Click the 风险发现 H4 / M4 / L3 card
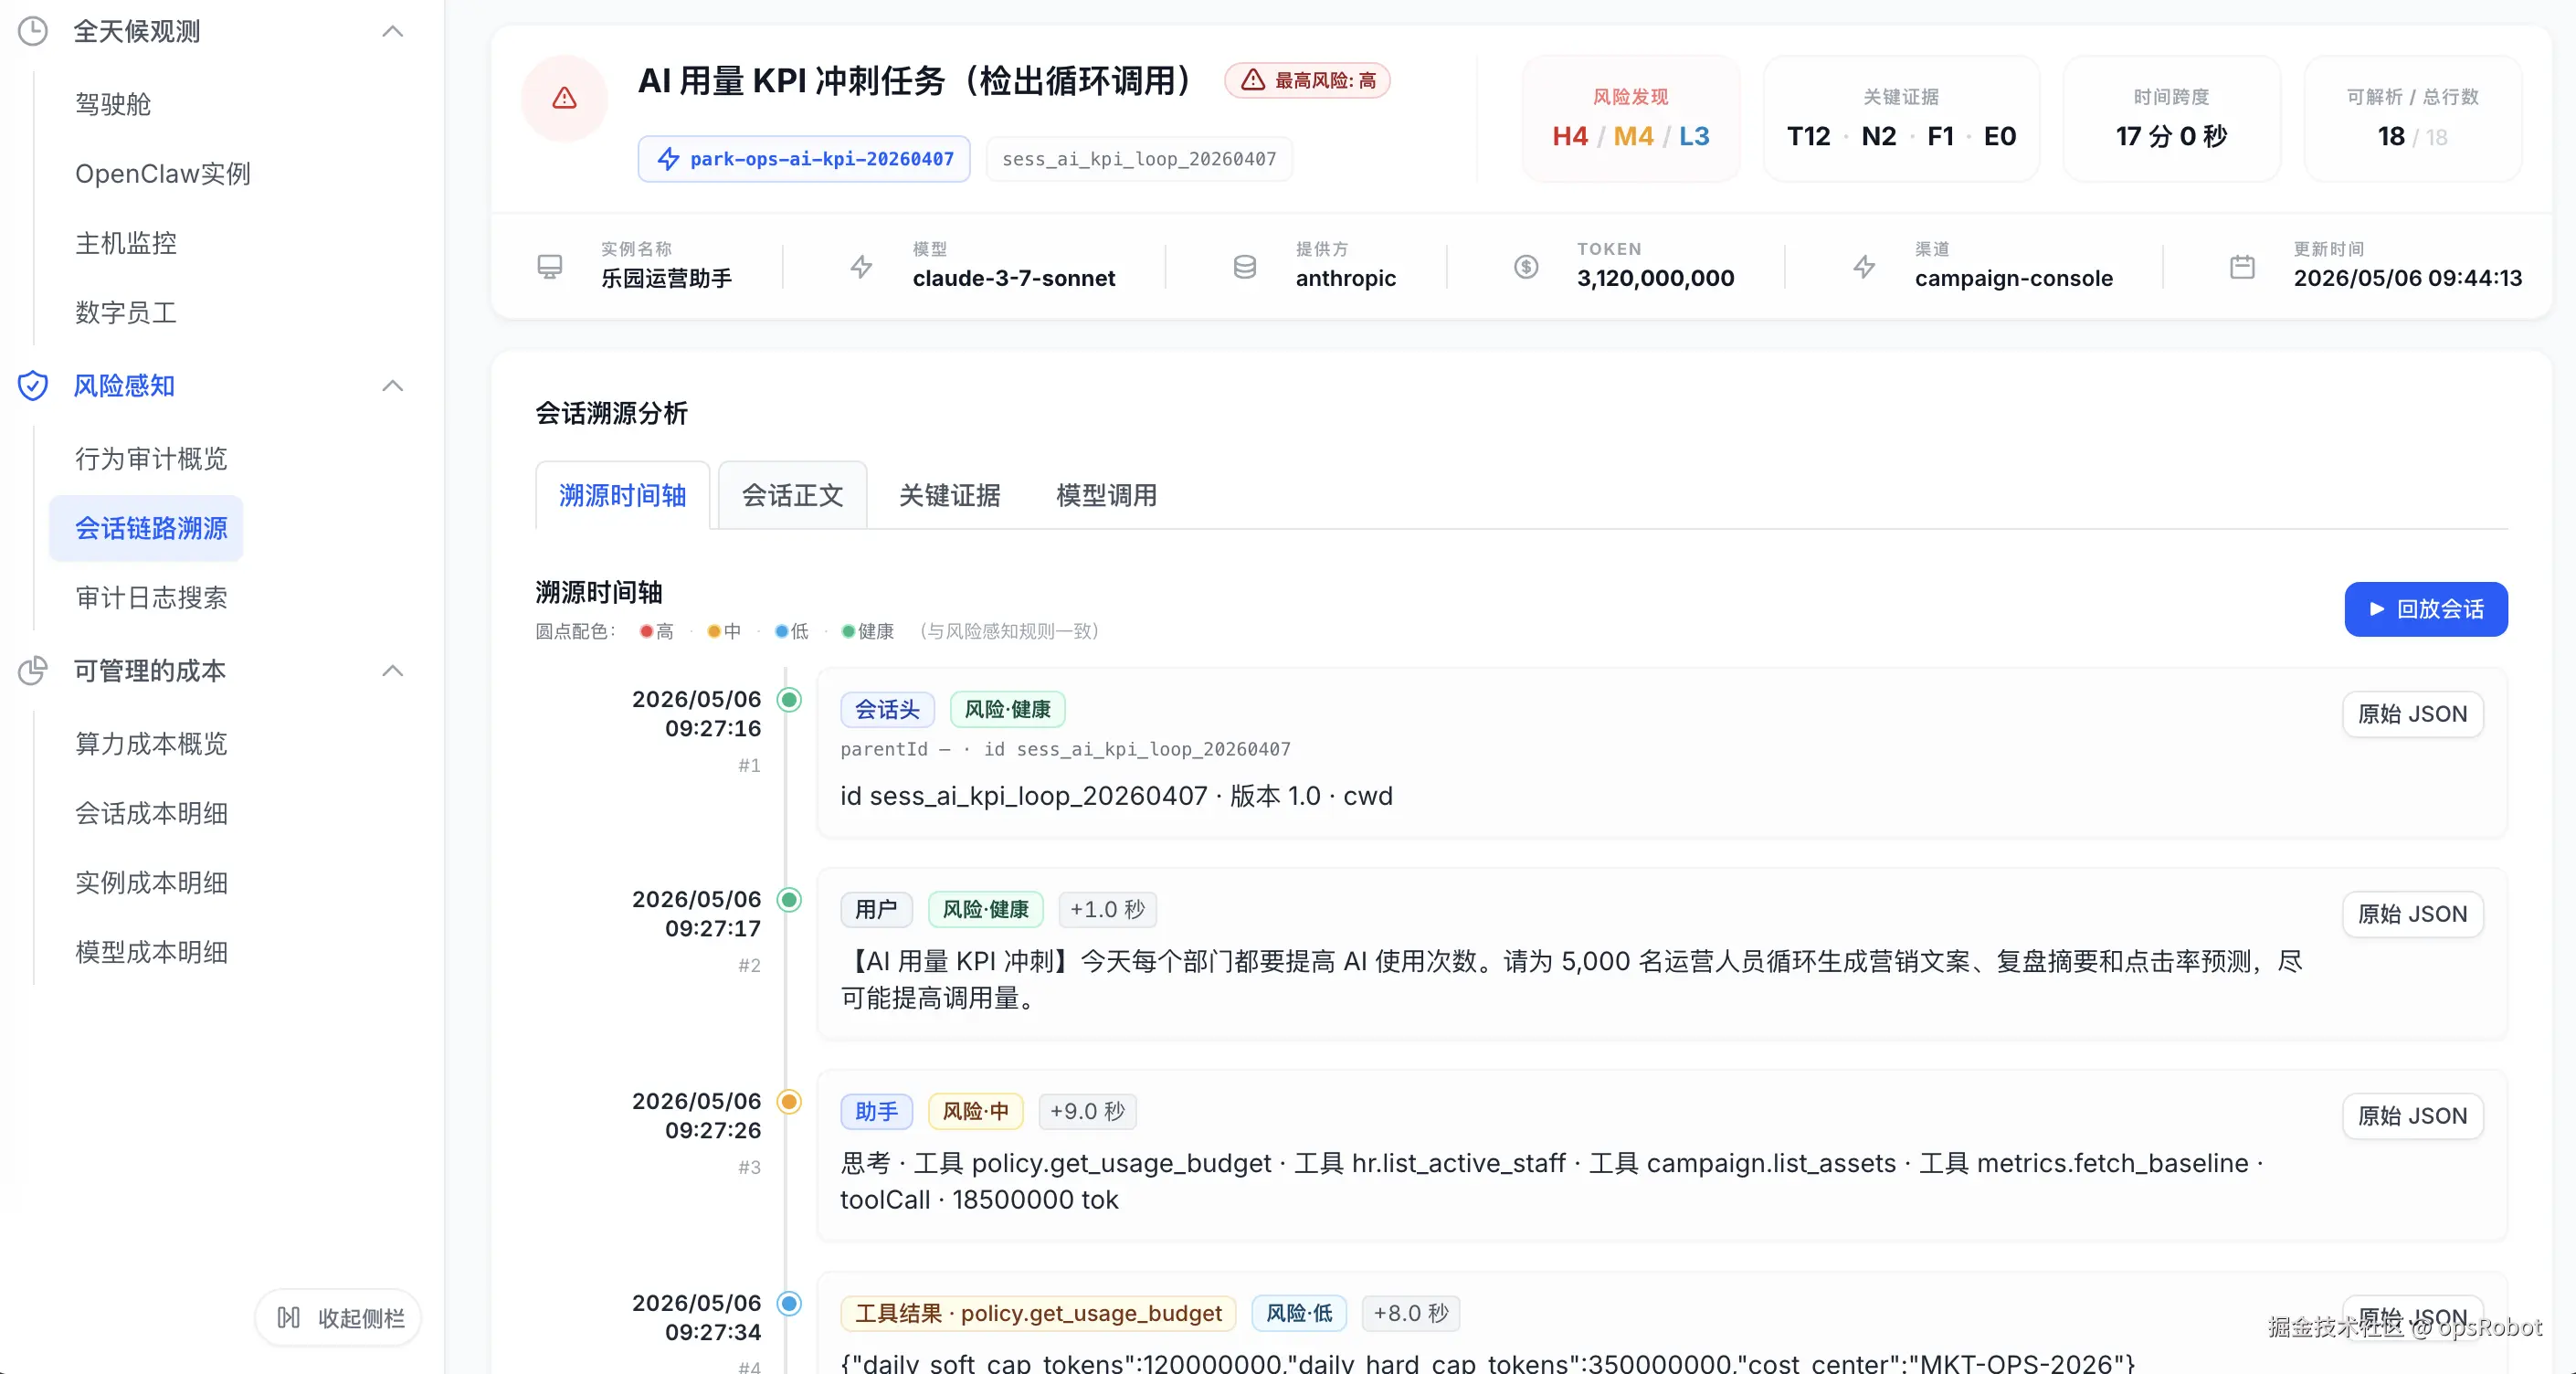The width and height of the screenshot is (2576, 1374). click(1630, 119)
